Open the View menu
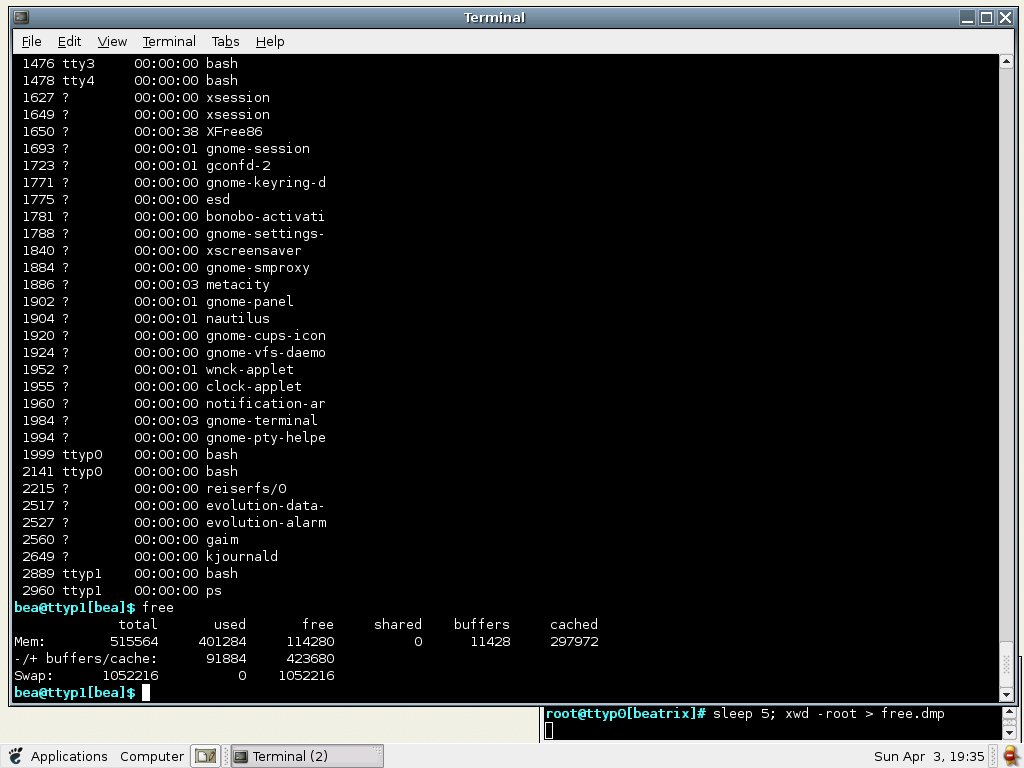 tap(112, 42)
